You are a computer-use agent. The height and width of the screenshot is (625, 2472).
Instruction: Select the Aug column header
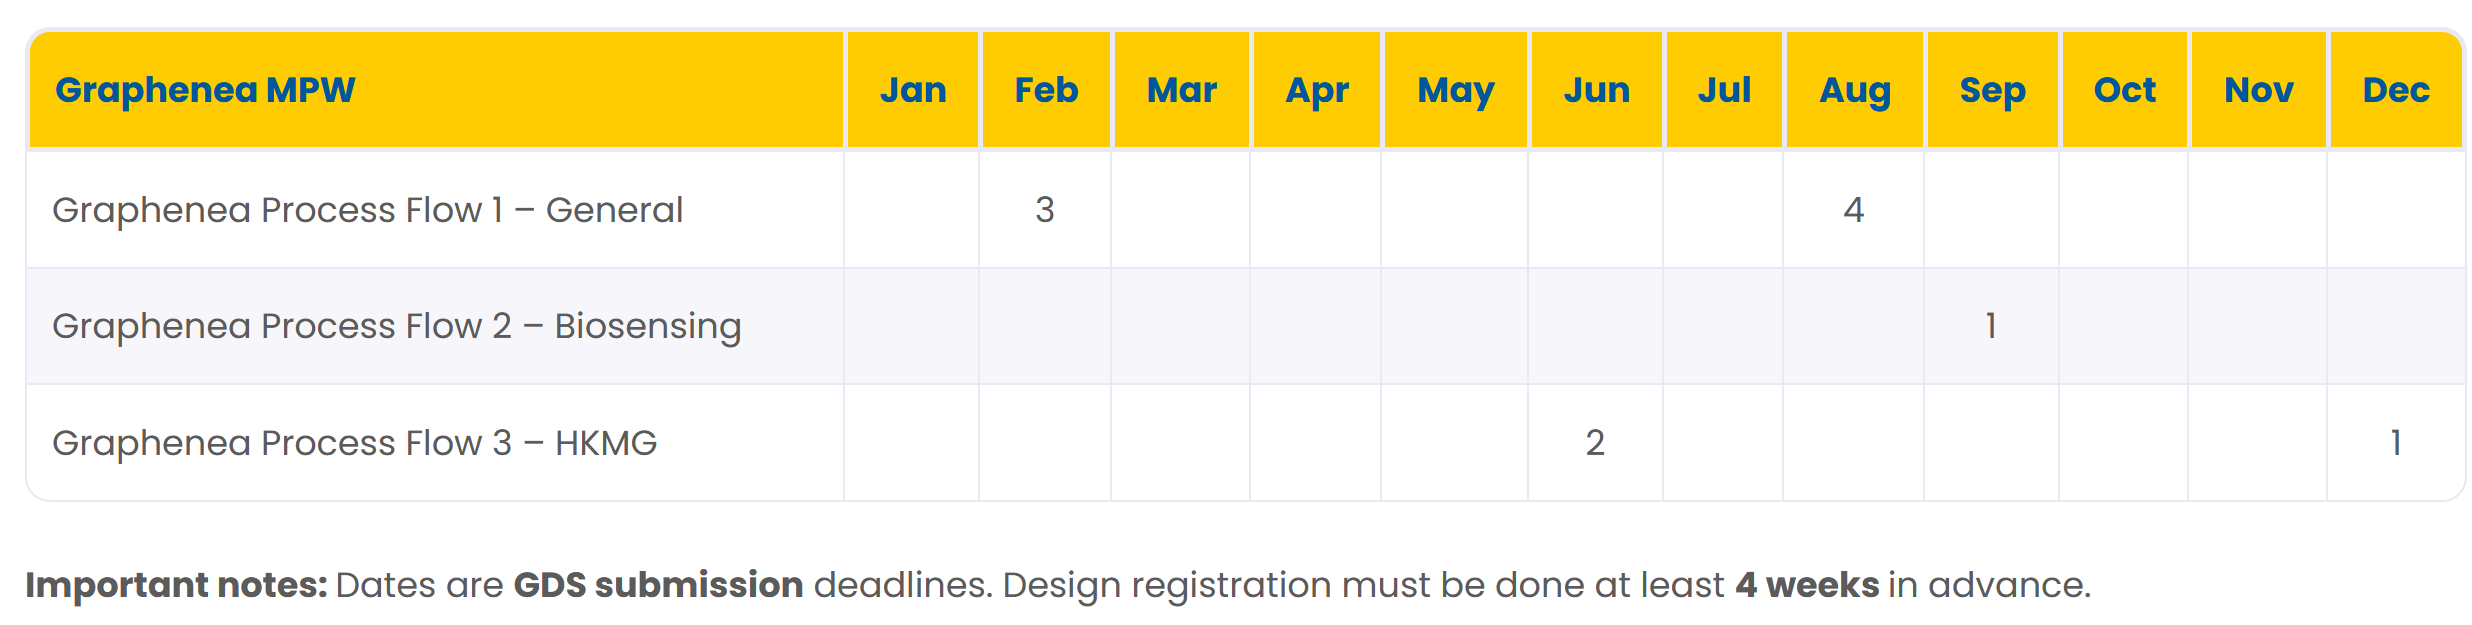1854,90
